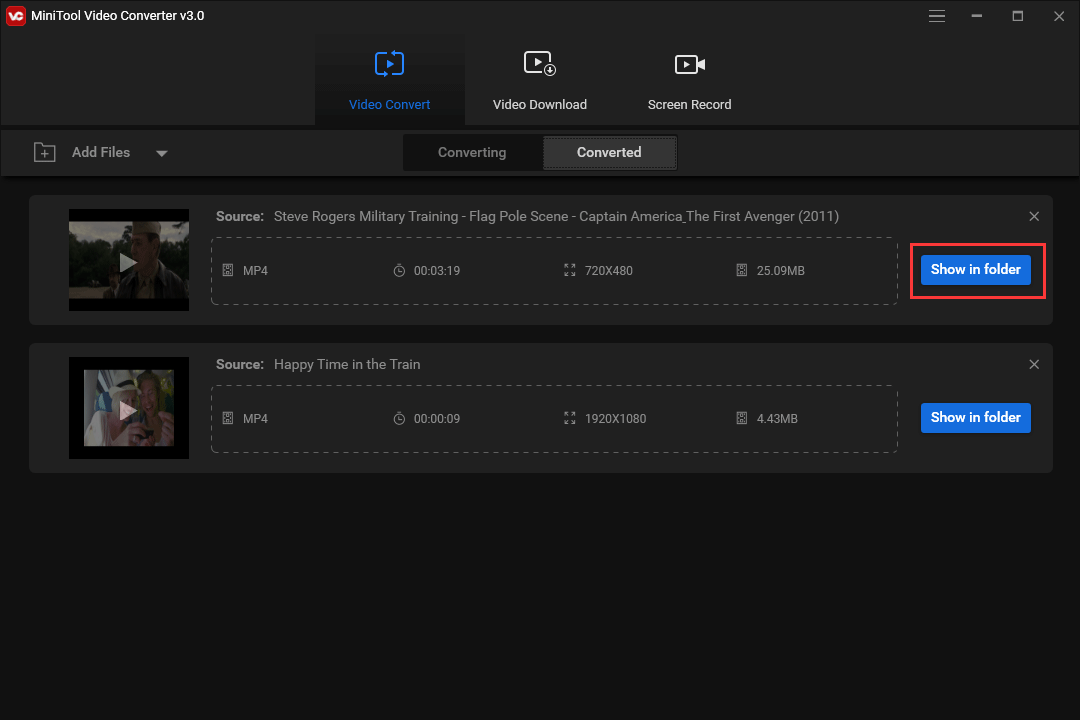
Task: Click the file size icon next to 25.09MB
Action: [741, 270]
